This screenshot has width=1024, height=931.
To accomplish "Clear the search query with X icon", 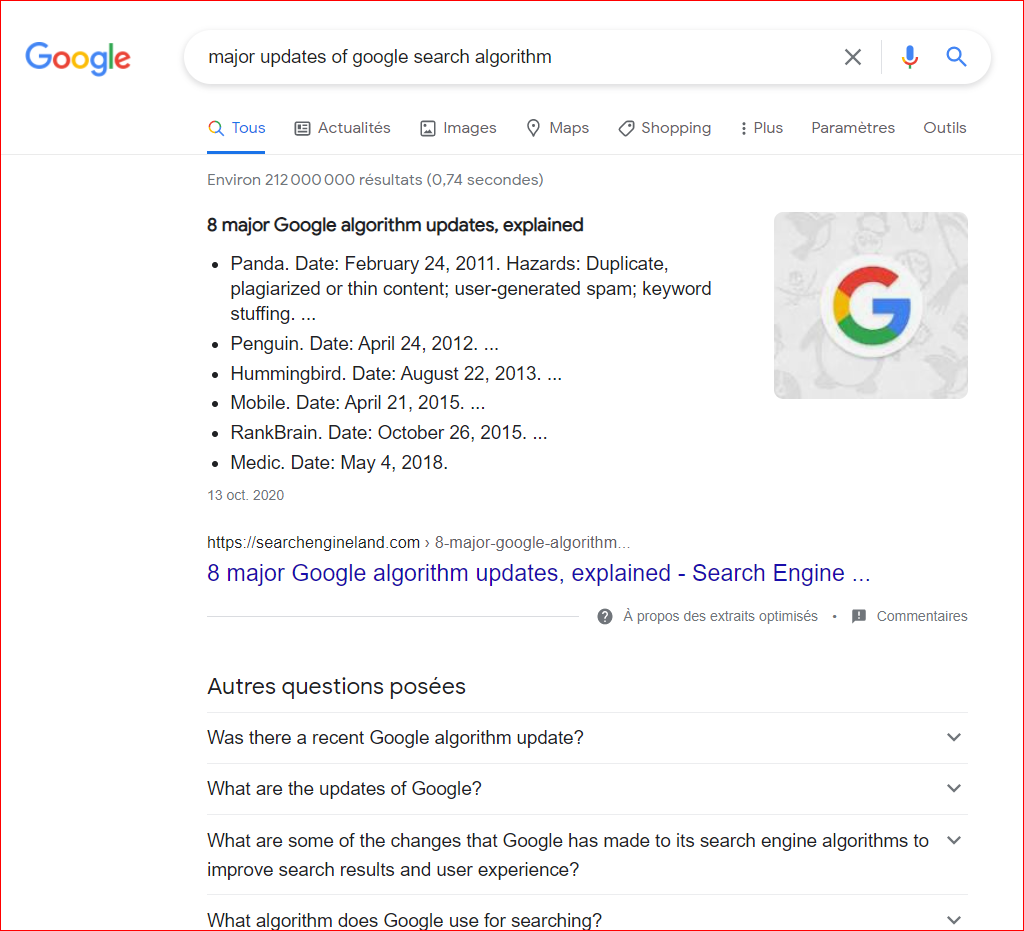I will (853, 57).
